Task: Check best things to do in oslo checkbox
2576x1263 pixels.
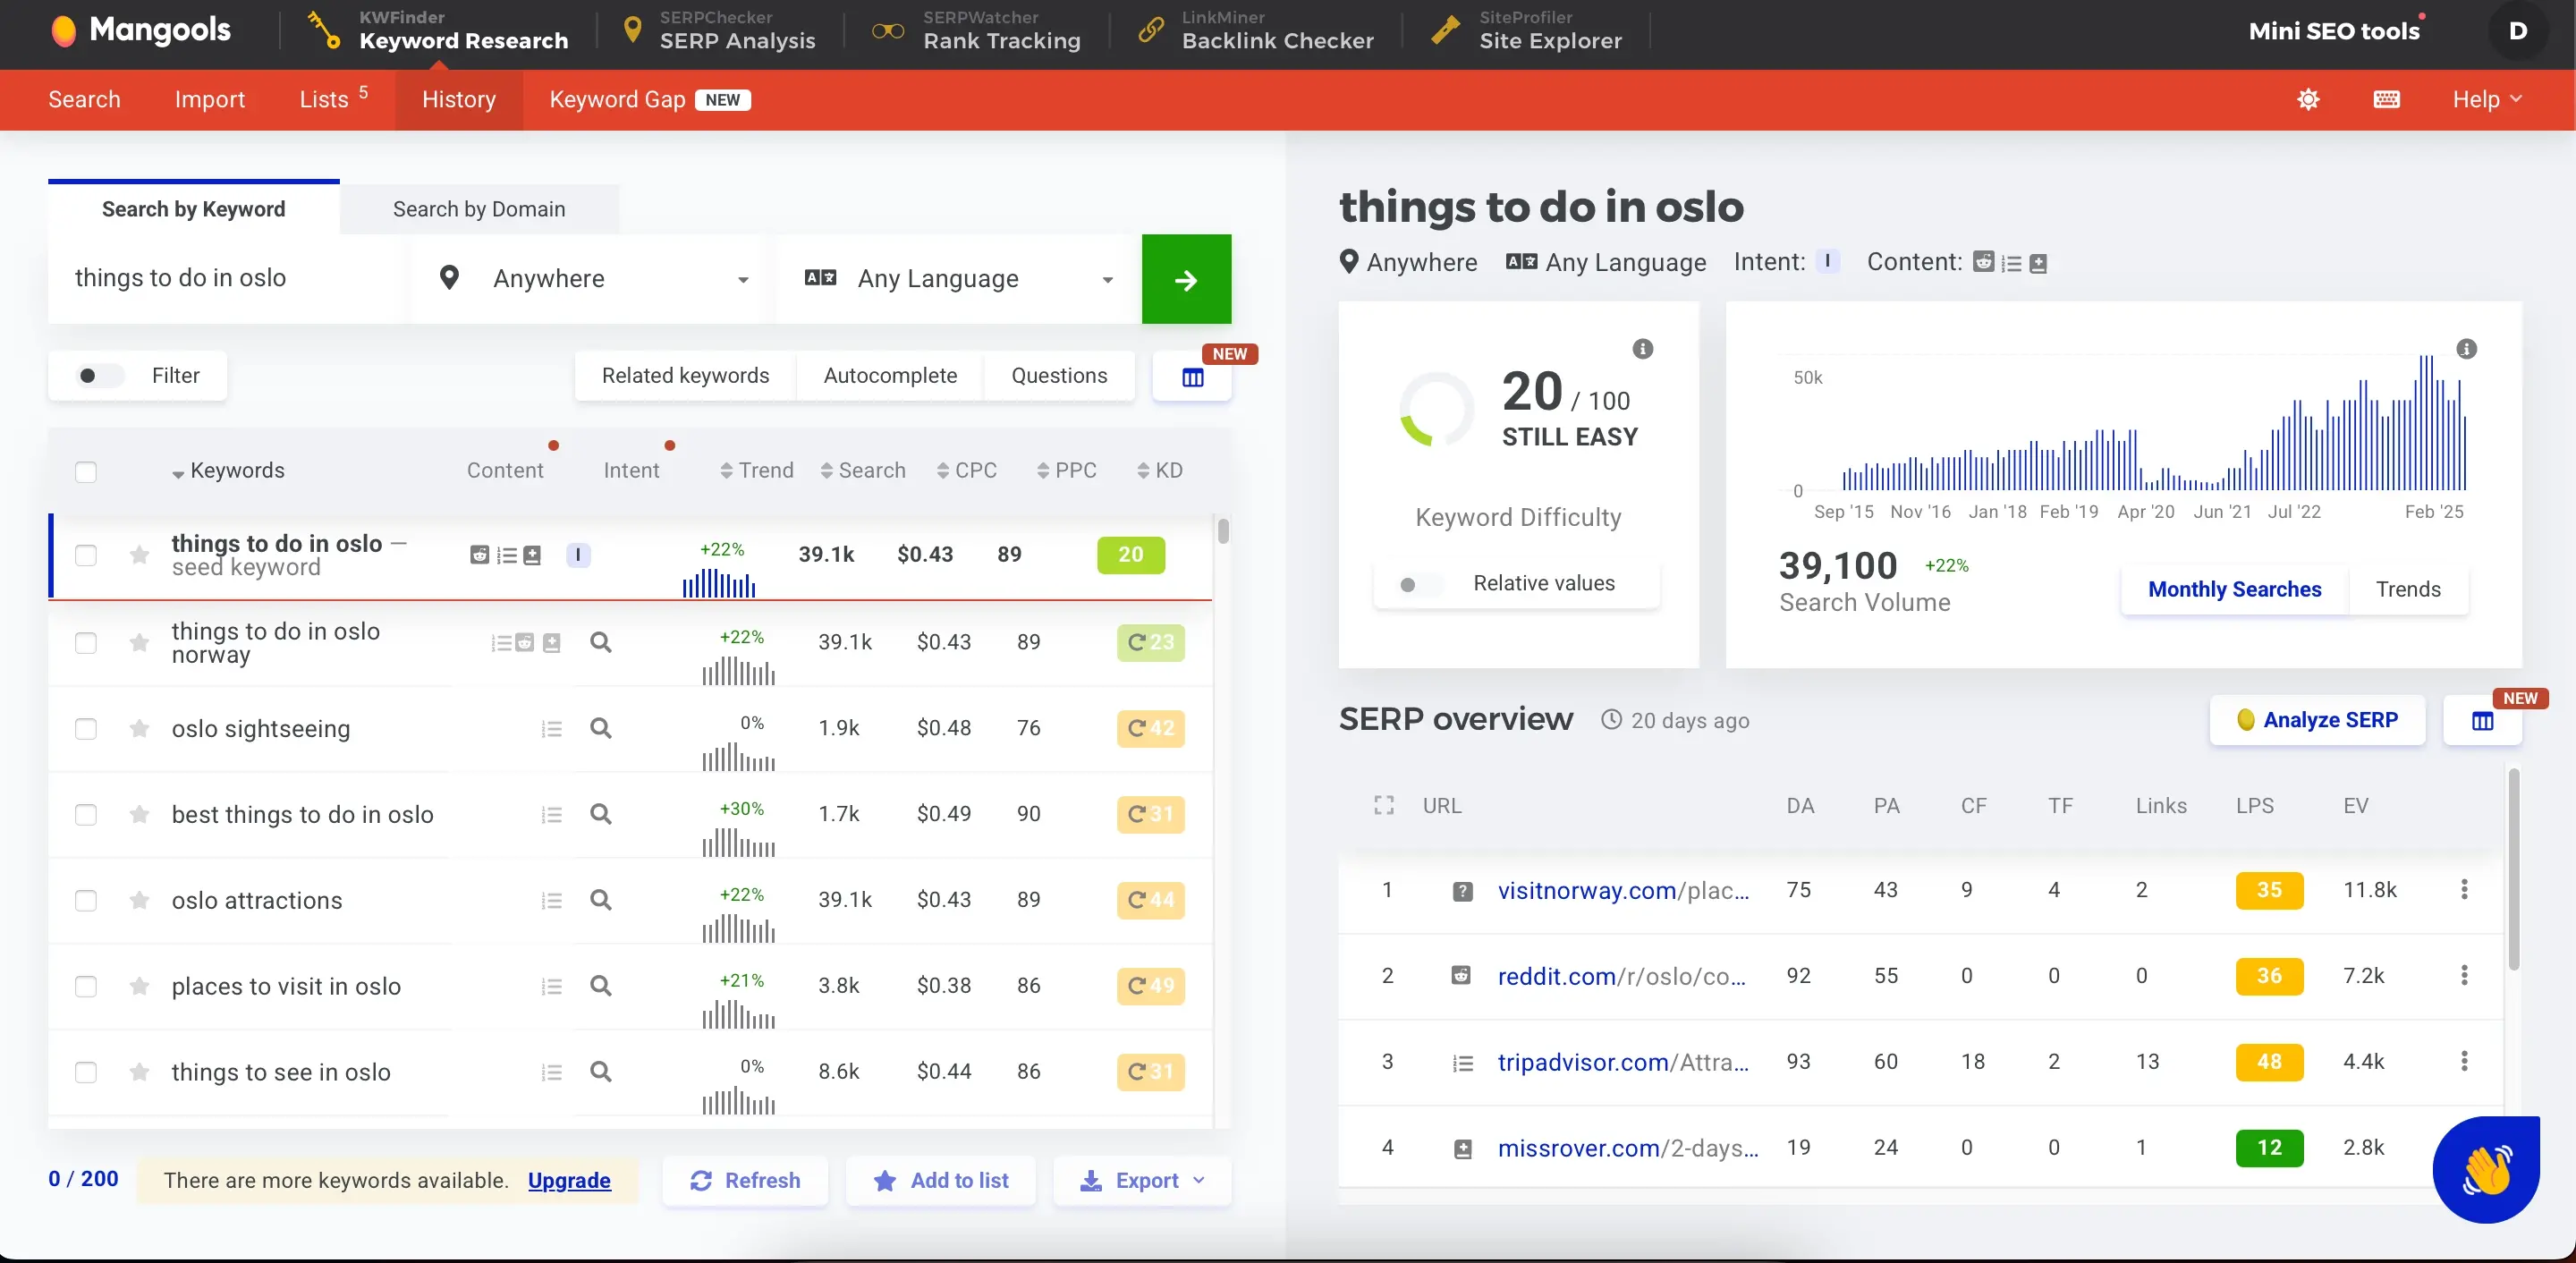Action: tap(86, 814)
